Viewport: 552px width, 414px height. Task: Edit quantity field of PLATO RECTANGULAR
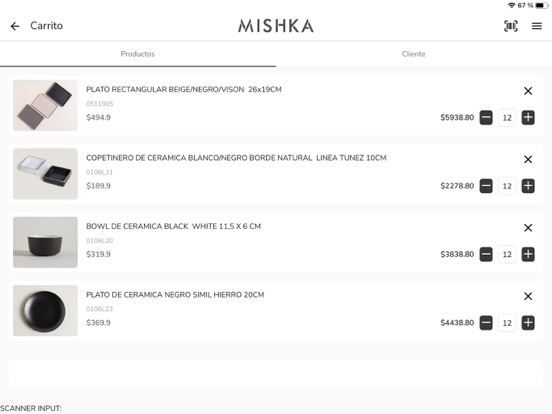click(x=507, y=118)
